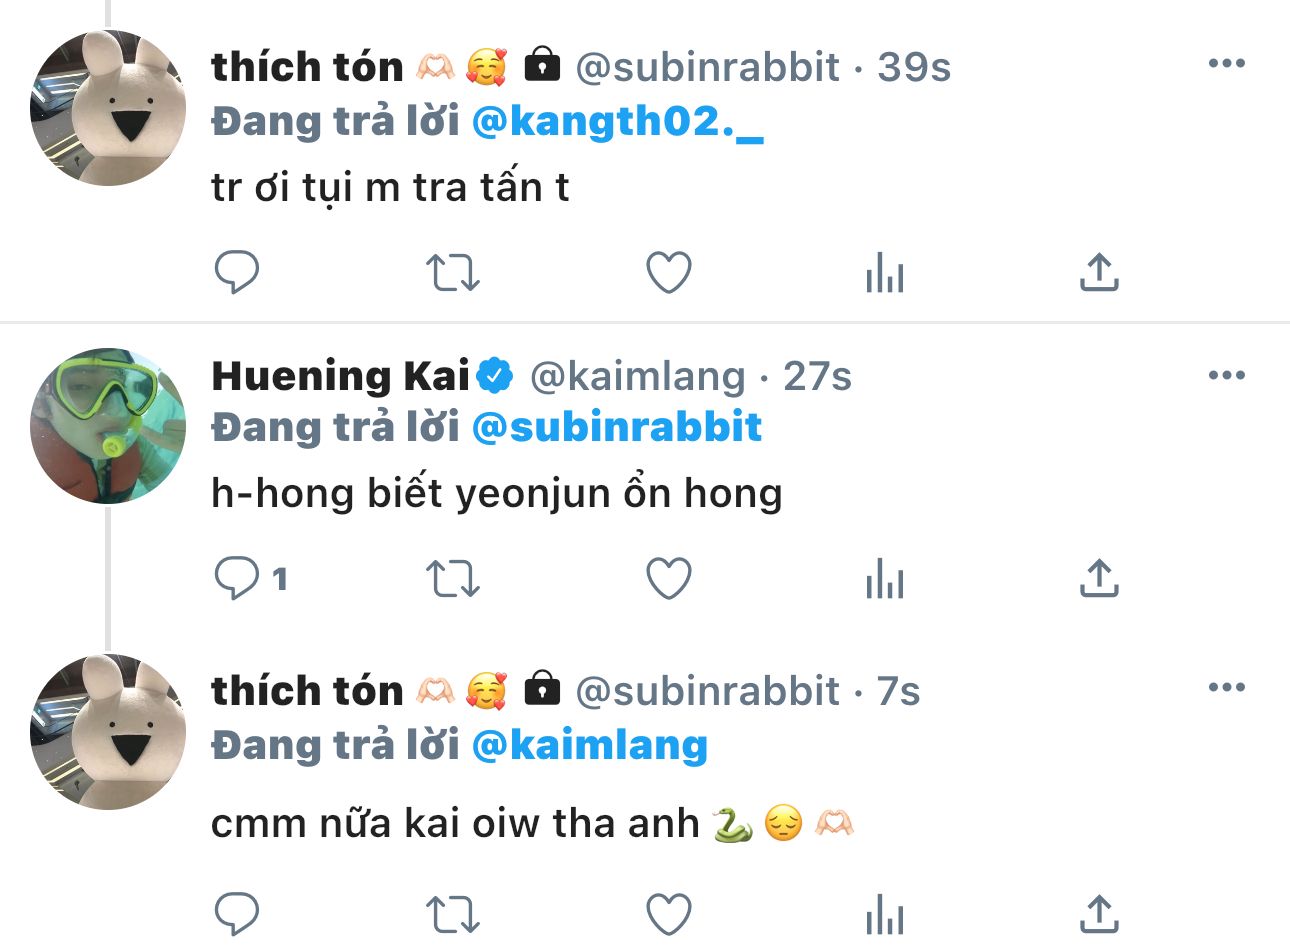Image resolution: width=1290 pixels, height=952 pixels.
Task: Share Huening Kai's tweet
Action: pos(1099,578)
